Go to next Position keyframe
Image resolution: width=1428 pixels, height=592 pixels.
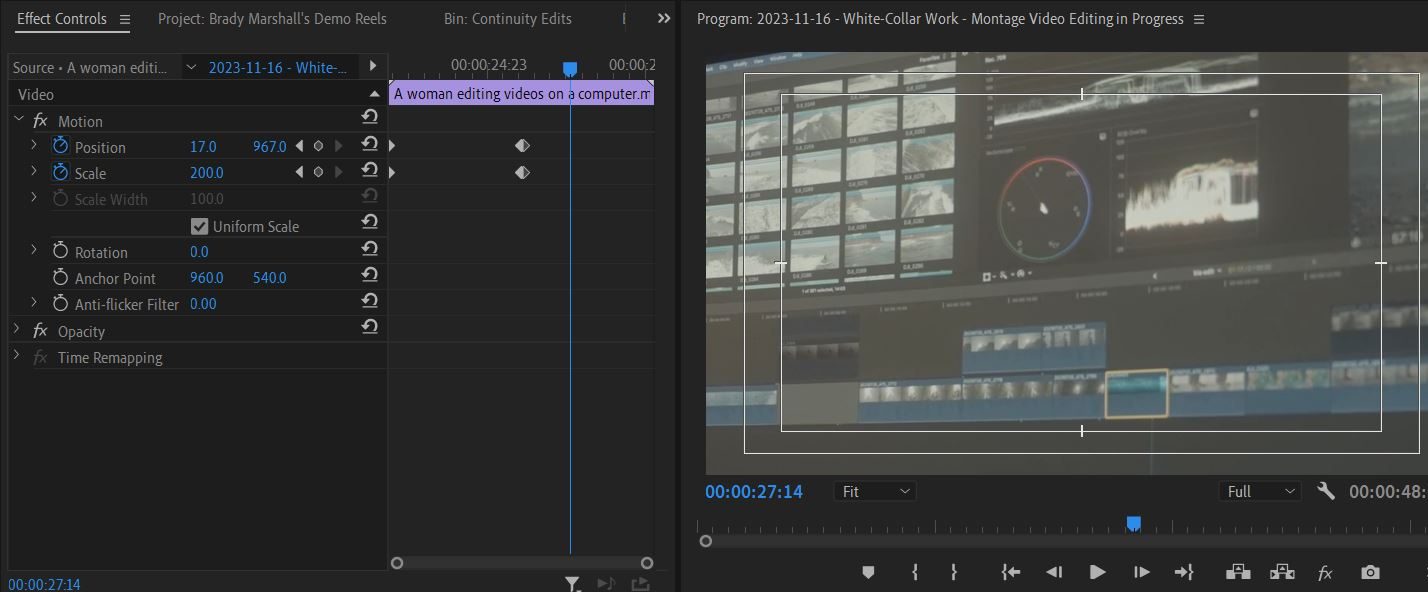pos(338,146)
